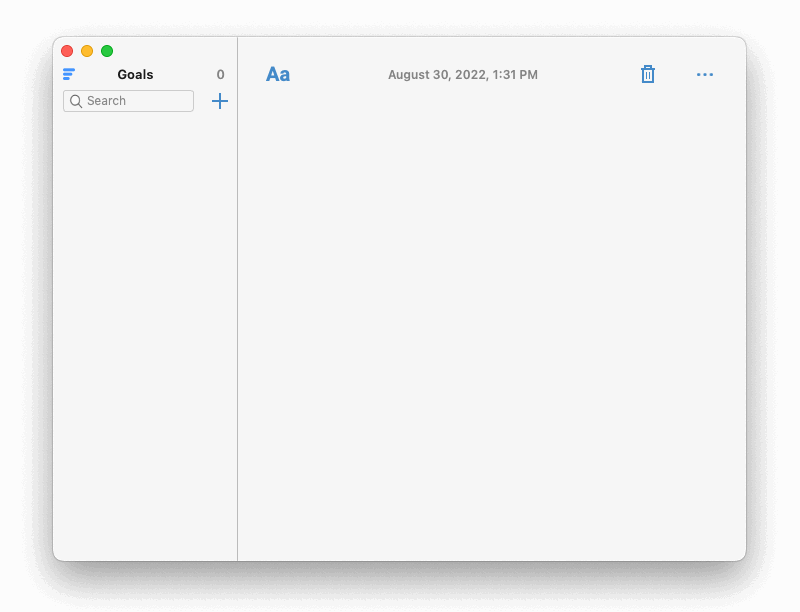Place cursor in the empty note editor area
This screenshot has width=800, height=612.
492,326
